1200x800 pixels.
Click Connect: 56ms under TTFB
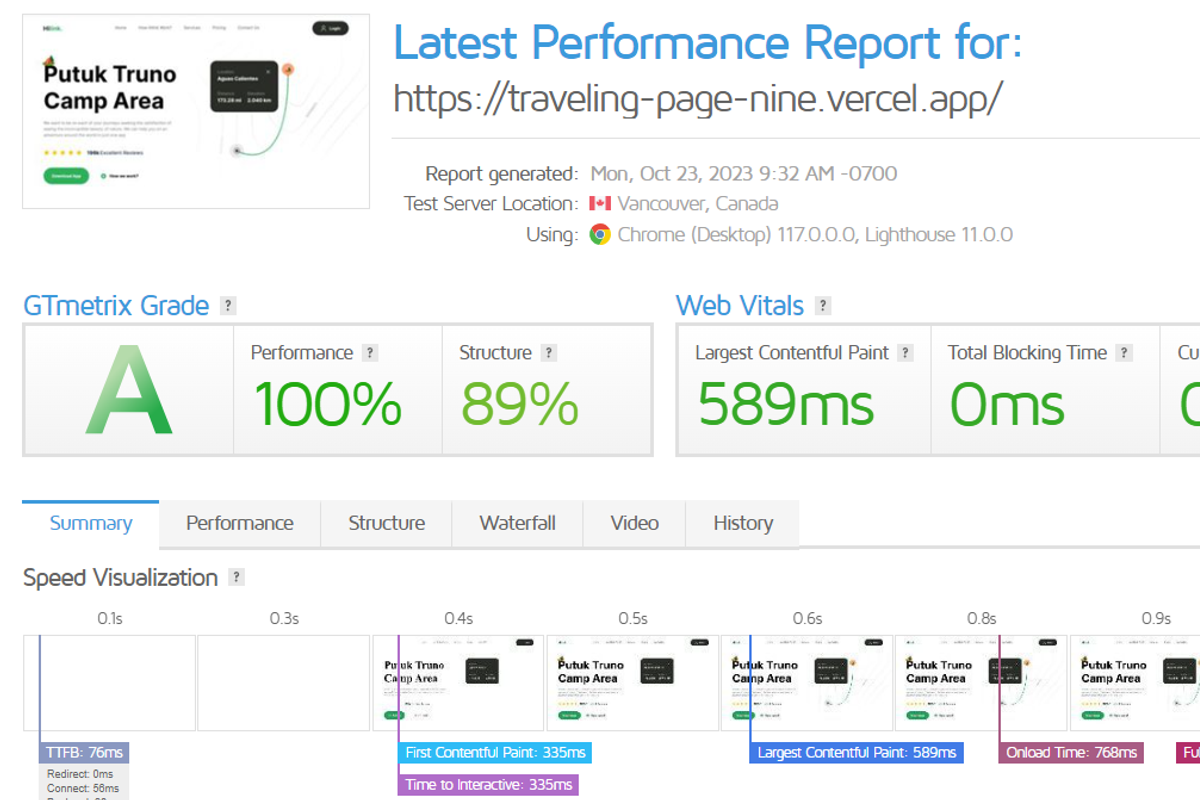click(x=83, y=789)
